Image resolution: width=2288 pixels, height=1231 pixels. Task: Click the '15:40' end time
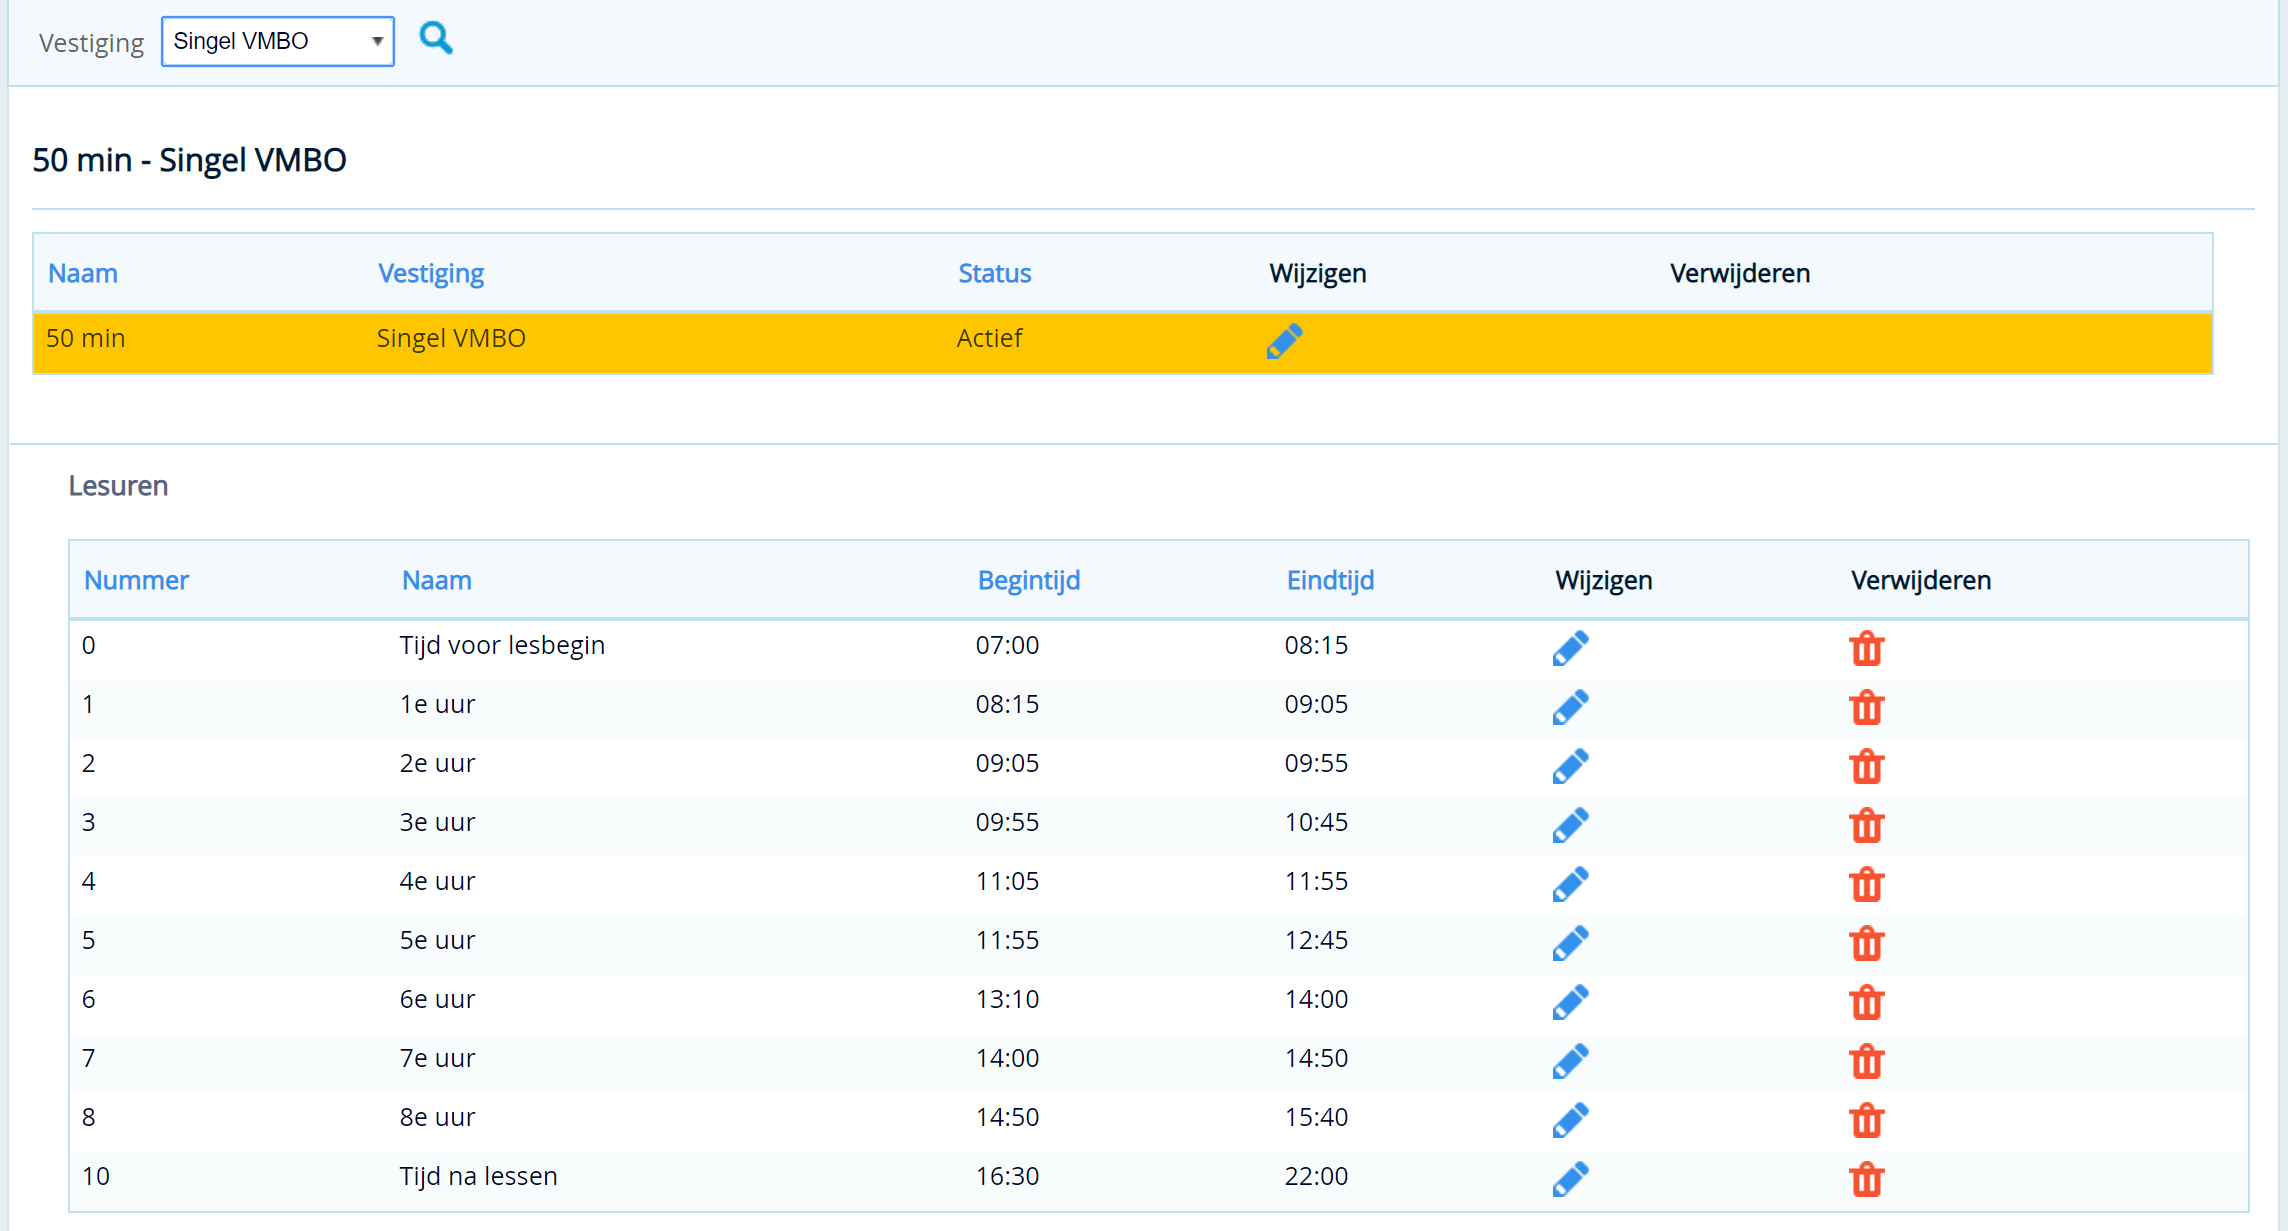tap(1316, 1117)
